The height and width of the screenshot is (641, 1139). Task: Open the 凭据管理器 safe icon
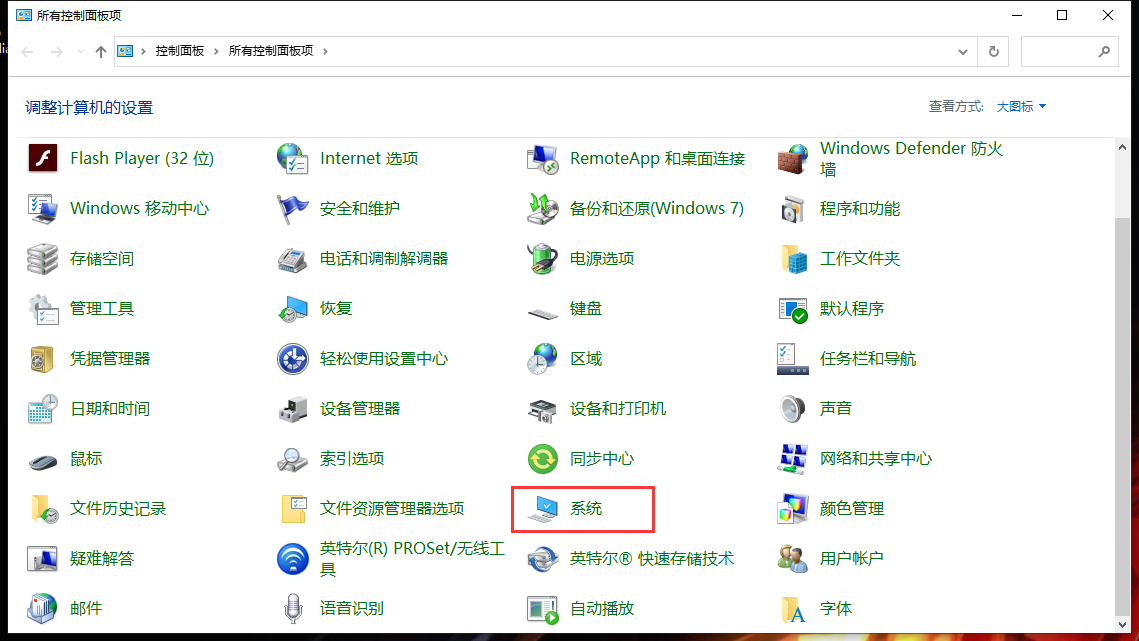pos(43,358)
